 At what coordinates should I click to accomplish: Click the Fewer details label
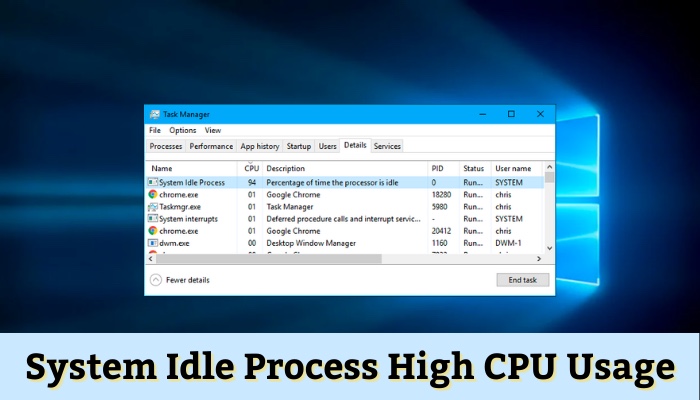(188, 280)
